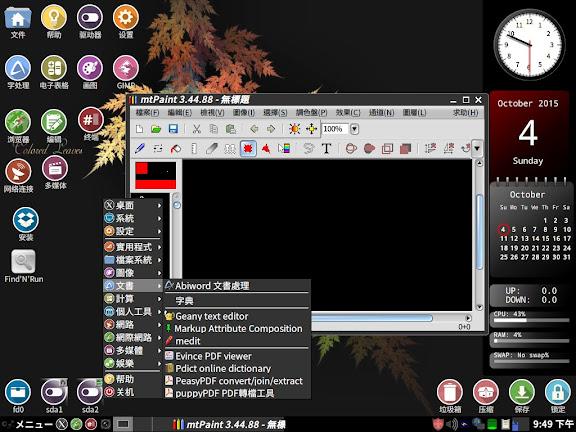
Task: Select the Polygon Selection tool
Action: coord(266,148)
